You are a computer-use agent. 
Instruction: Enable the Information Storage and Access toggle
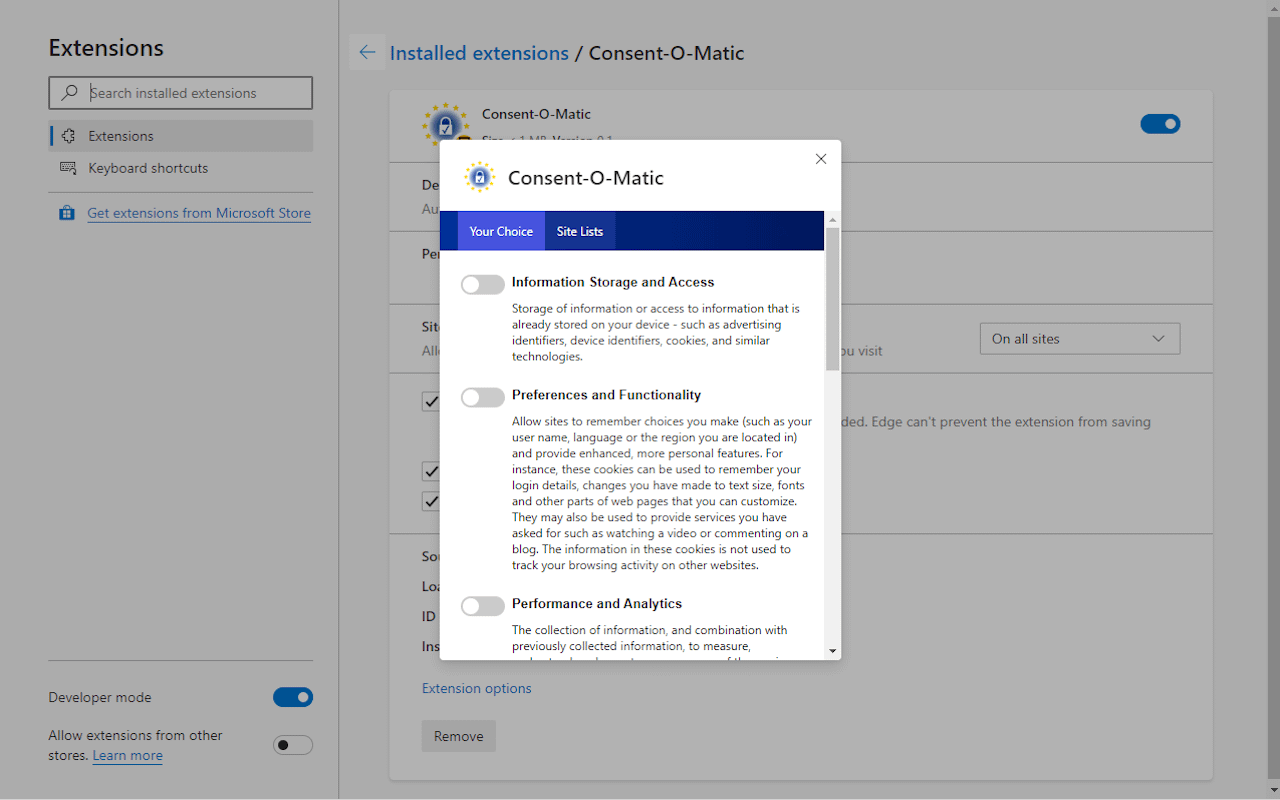[x=482, y=285]
